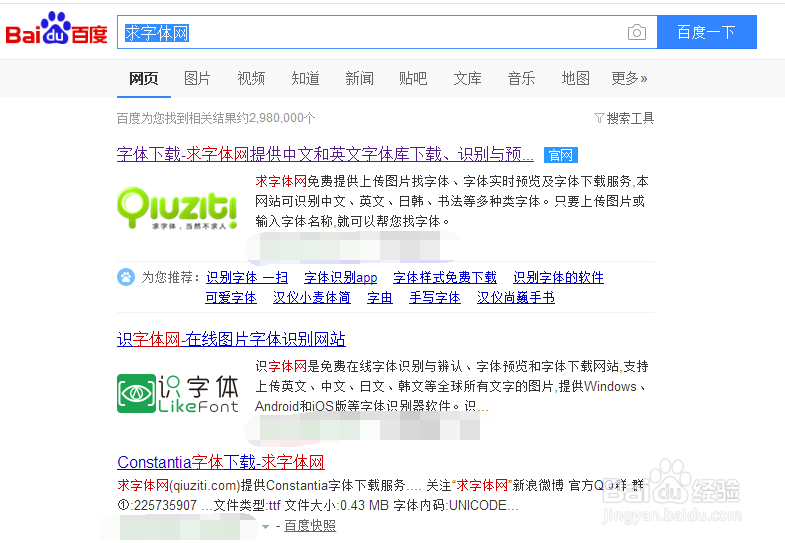Expand the green arrow beside 百度快照
Image resolution: width=785 pixels, height=543 pixels.
266,526
